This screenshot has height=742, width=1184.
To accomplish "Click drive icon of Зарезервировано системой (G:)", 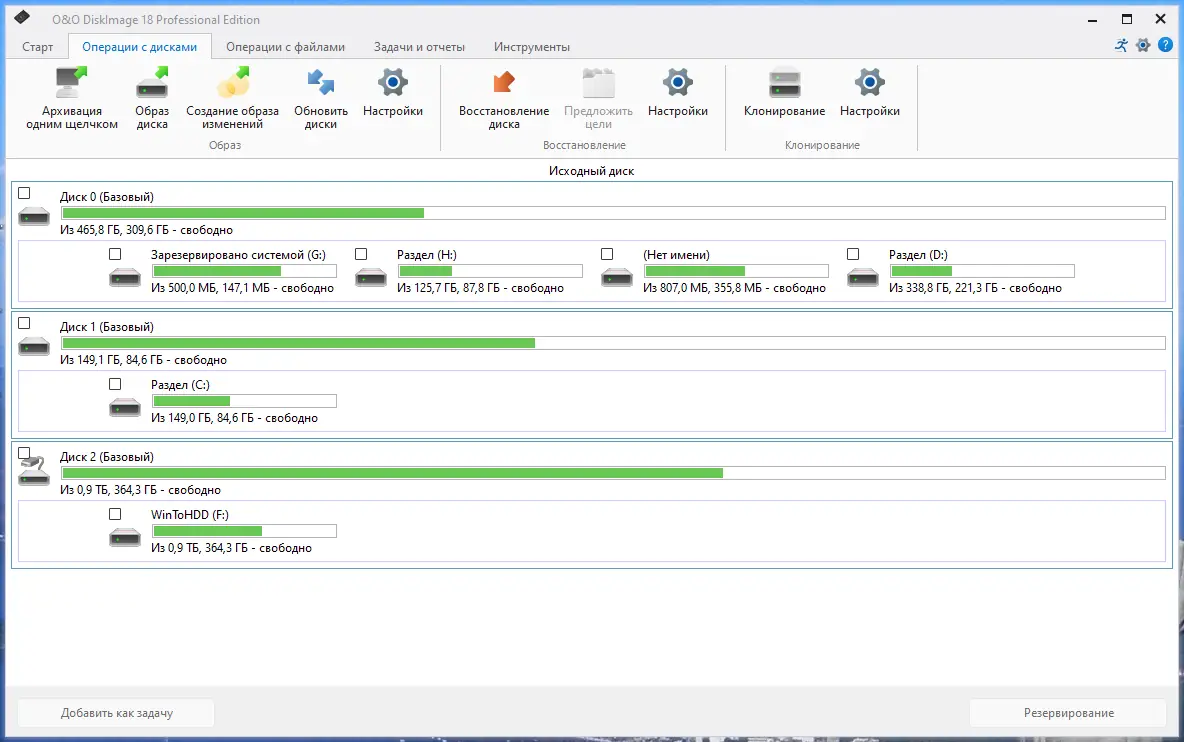I will pos(125,277).
